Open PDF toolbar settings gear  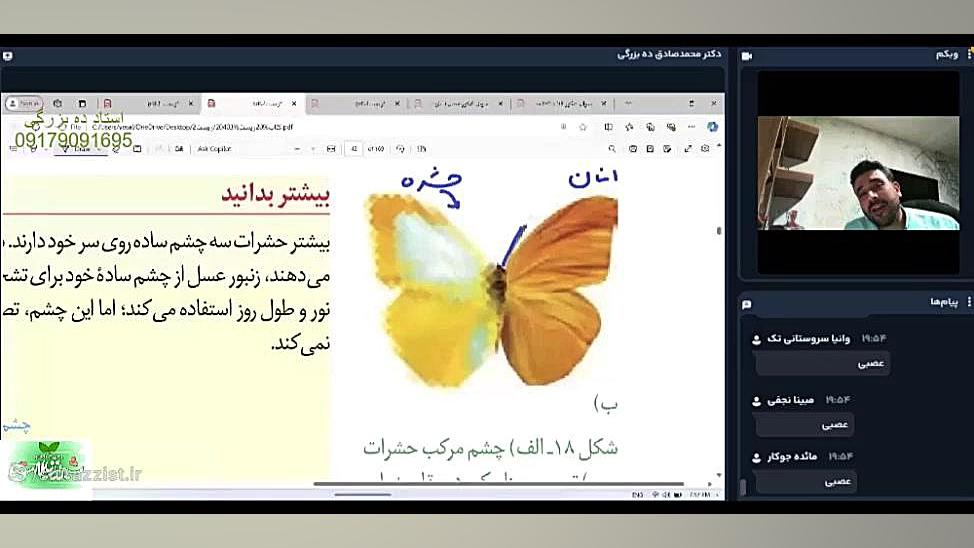(x=705, y=149)
